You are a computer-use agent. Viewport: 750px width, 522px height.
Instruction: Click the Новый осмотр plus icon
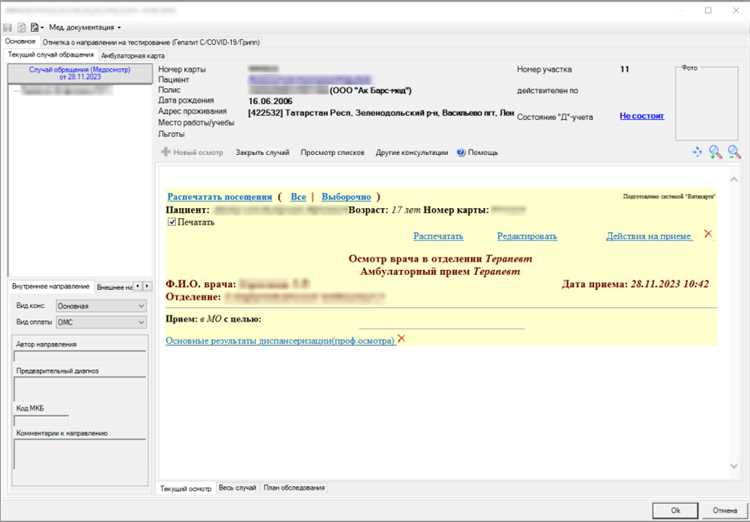coord(166,152)
